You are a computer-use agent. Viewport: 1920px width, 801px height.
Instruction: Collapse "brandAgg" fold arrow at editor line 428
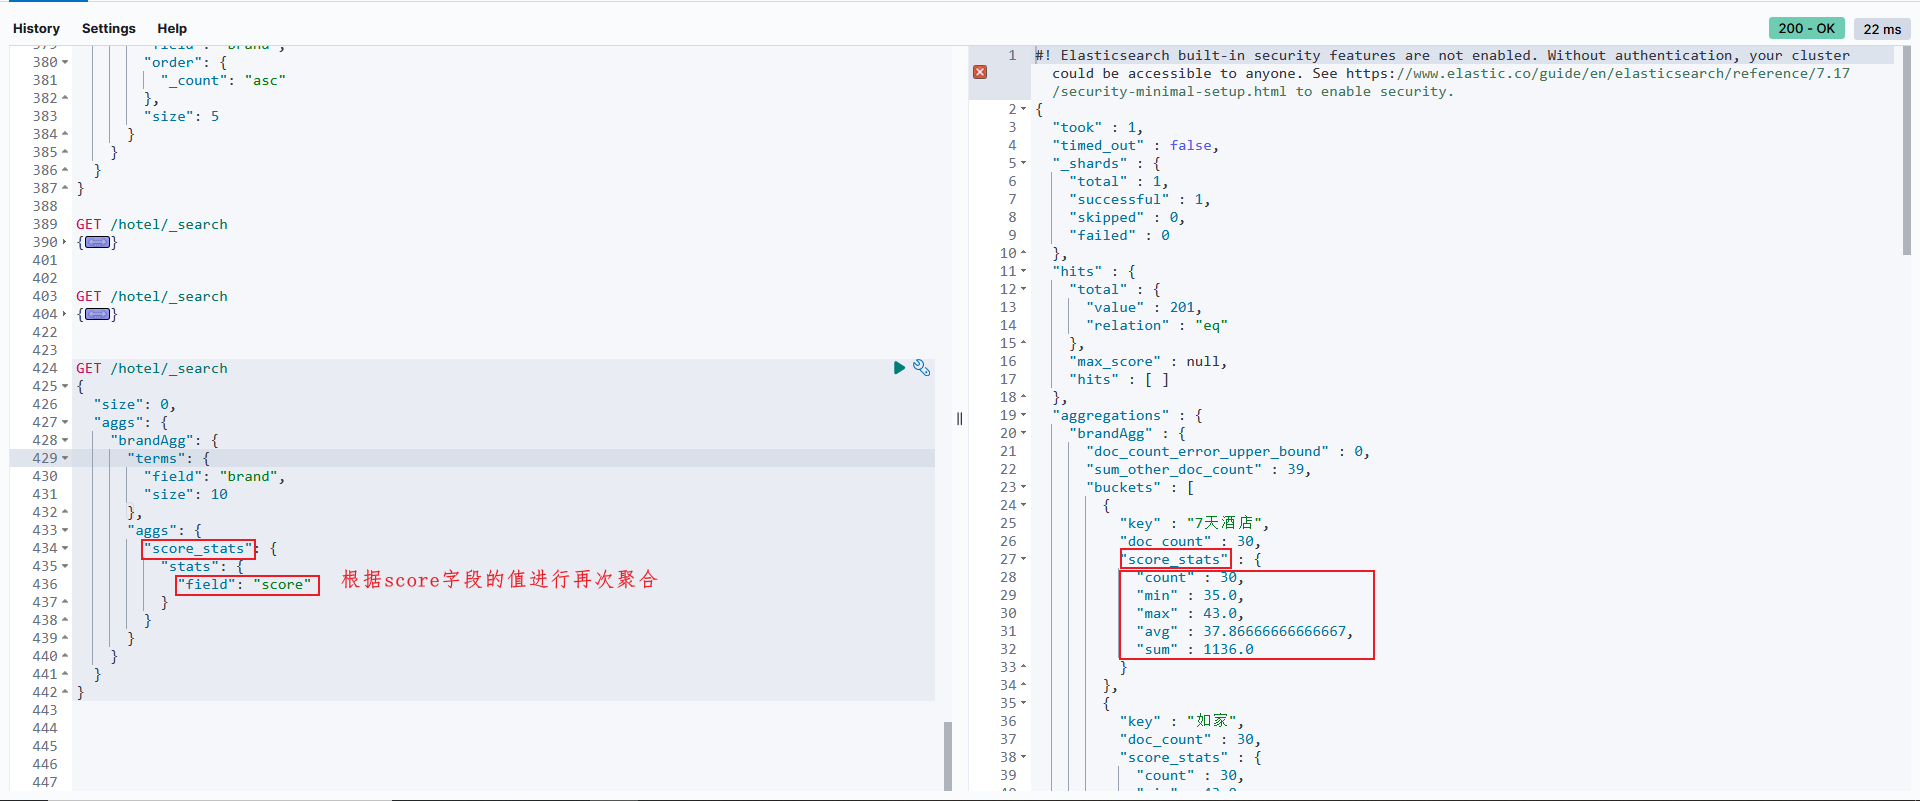(x=65, y=440)
